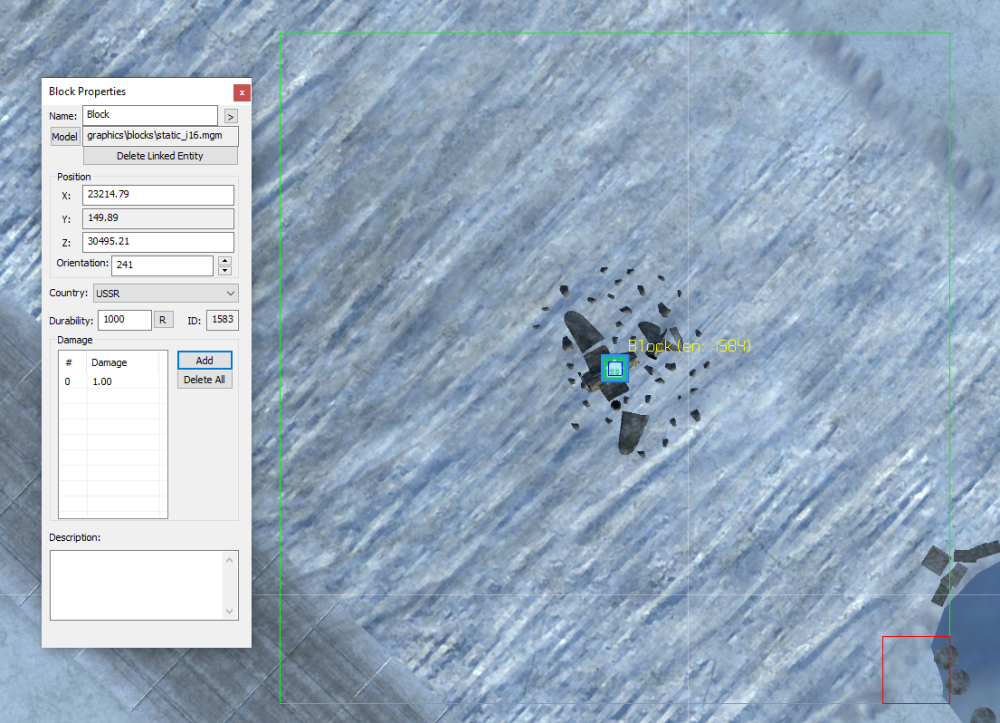The image size is (1000, 723).
Task: Focus the X position field
Action: 158,195
